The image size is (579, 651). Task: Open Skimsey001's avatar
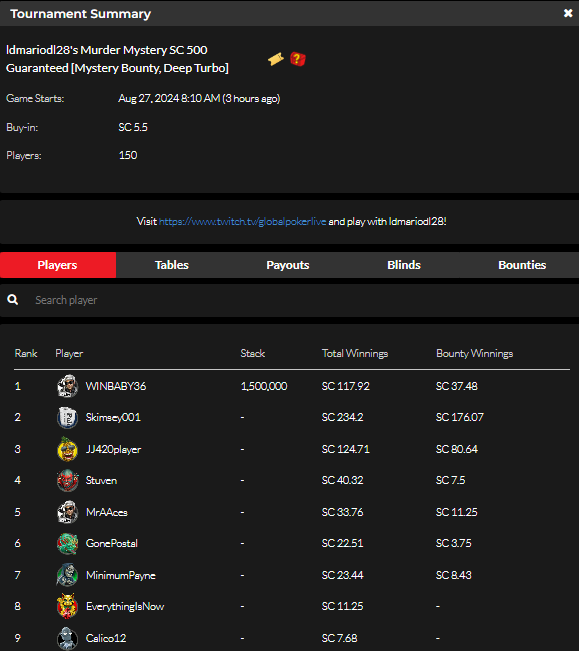click(67, 417)
